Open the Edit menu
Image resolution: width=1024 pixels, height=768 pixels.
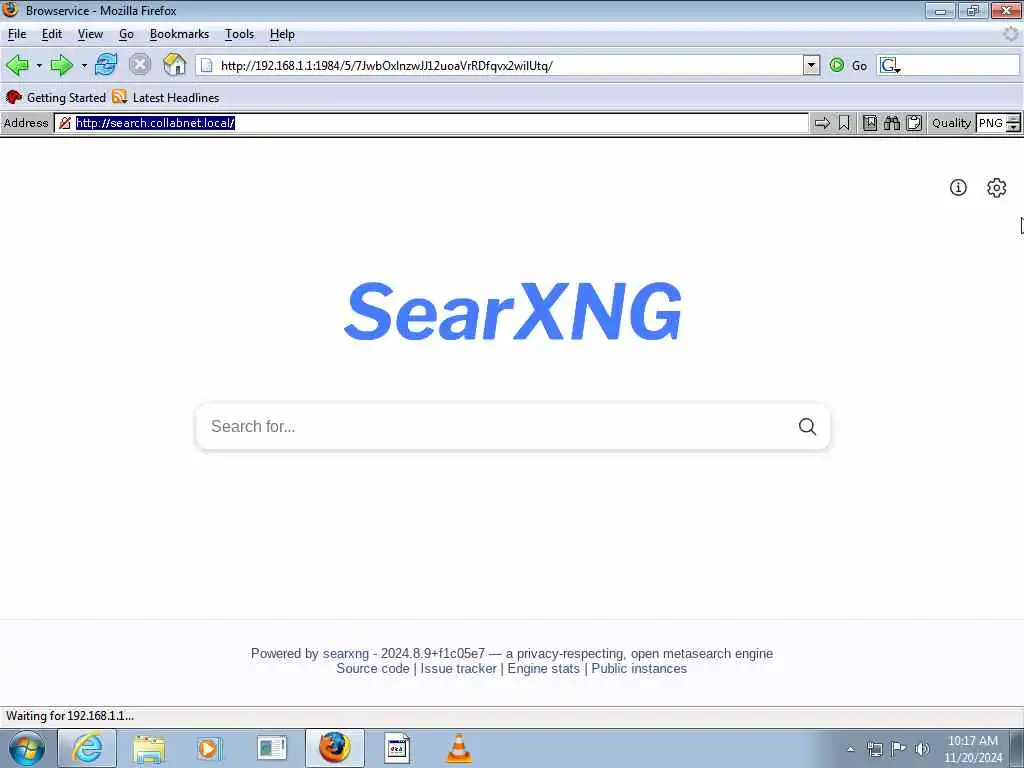pos(52,34)
